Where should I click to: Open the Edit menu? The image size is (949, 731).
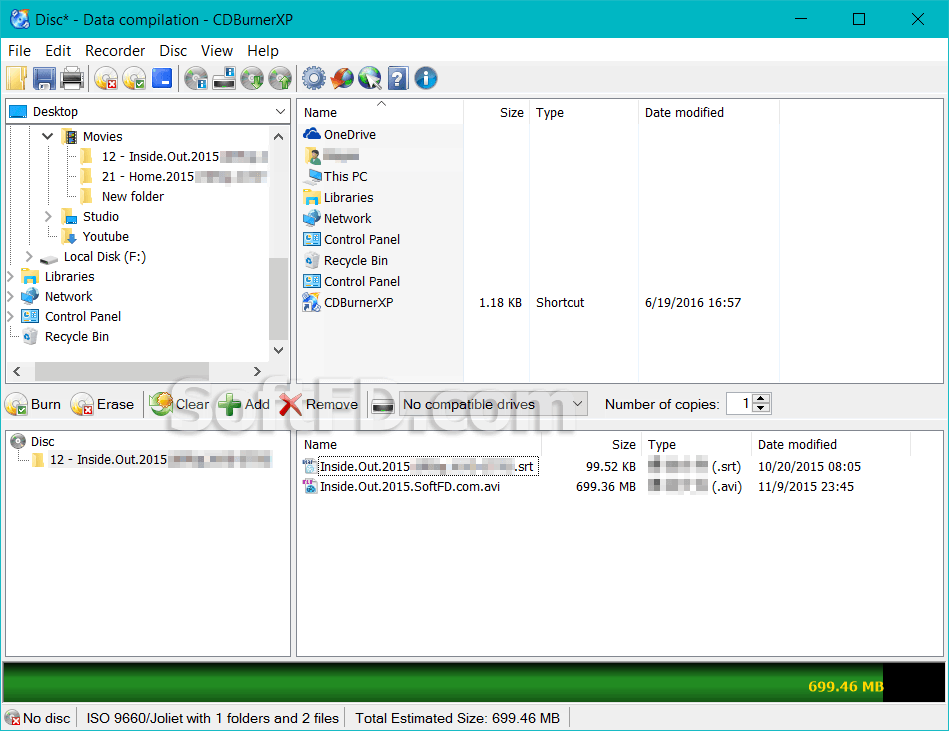pyautogui.click(x=58, y=51)
